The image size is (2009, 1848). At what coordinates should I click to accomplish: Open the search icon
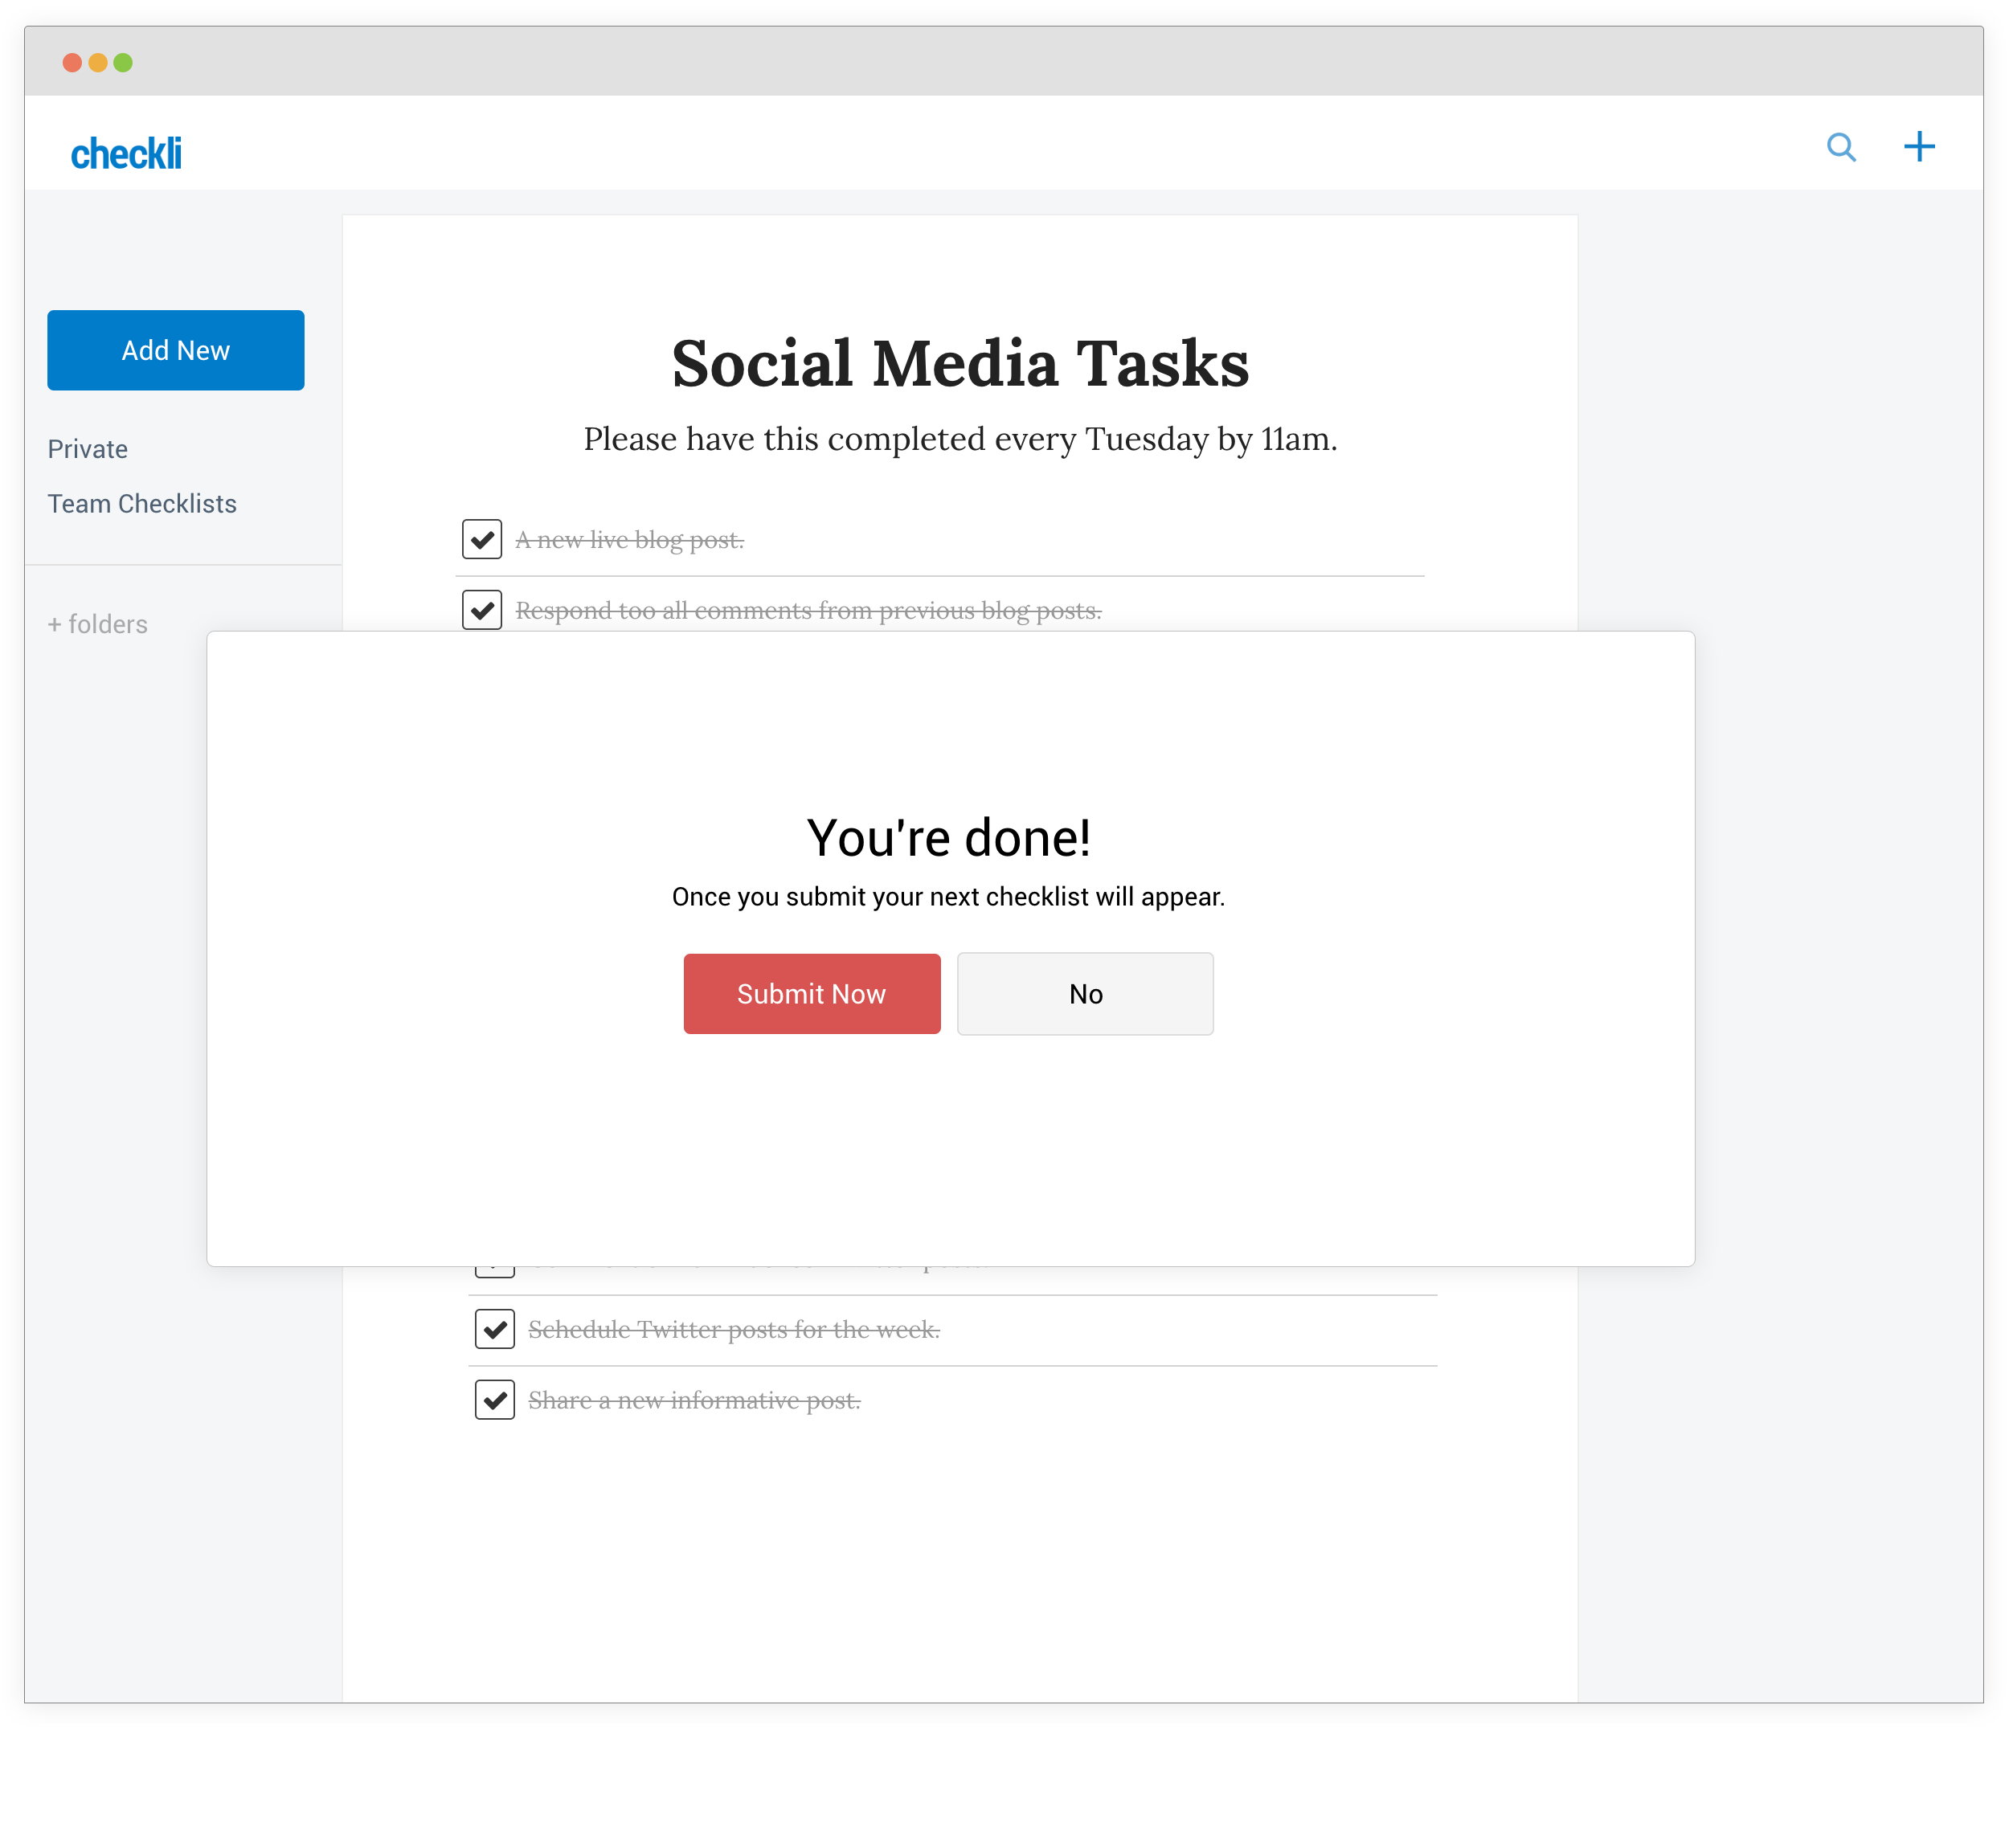(x=1841, y=147)
